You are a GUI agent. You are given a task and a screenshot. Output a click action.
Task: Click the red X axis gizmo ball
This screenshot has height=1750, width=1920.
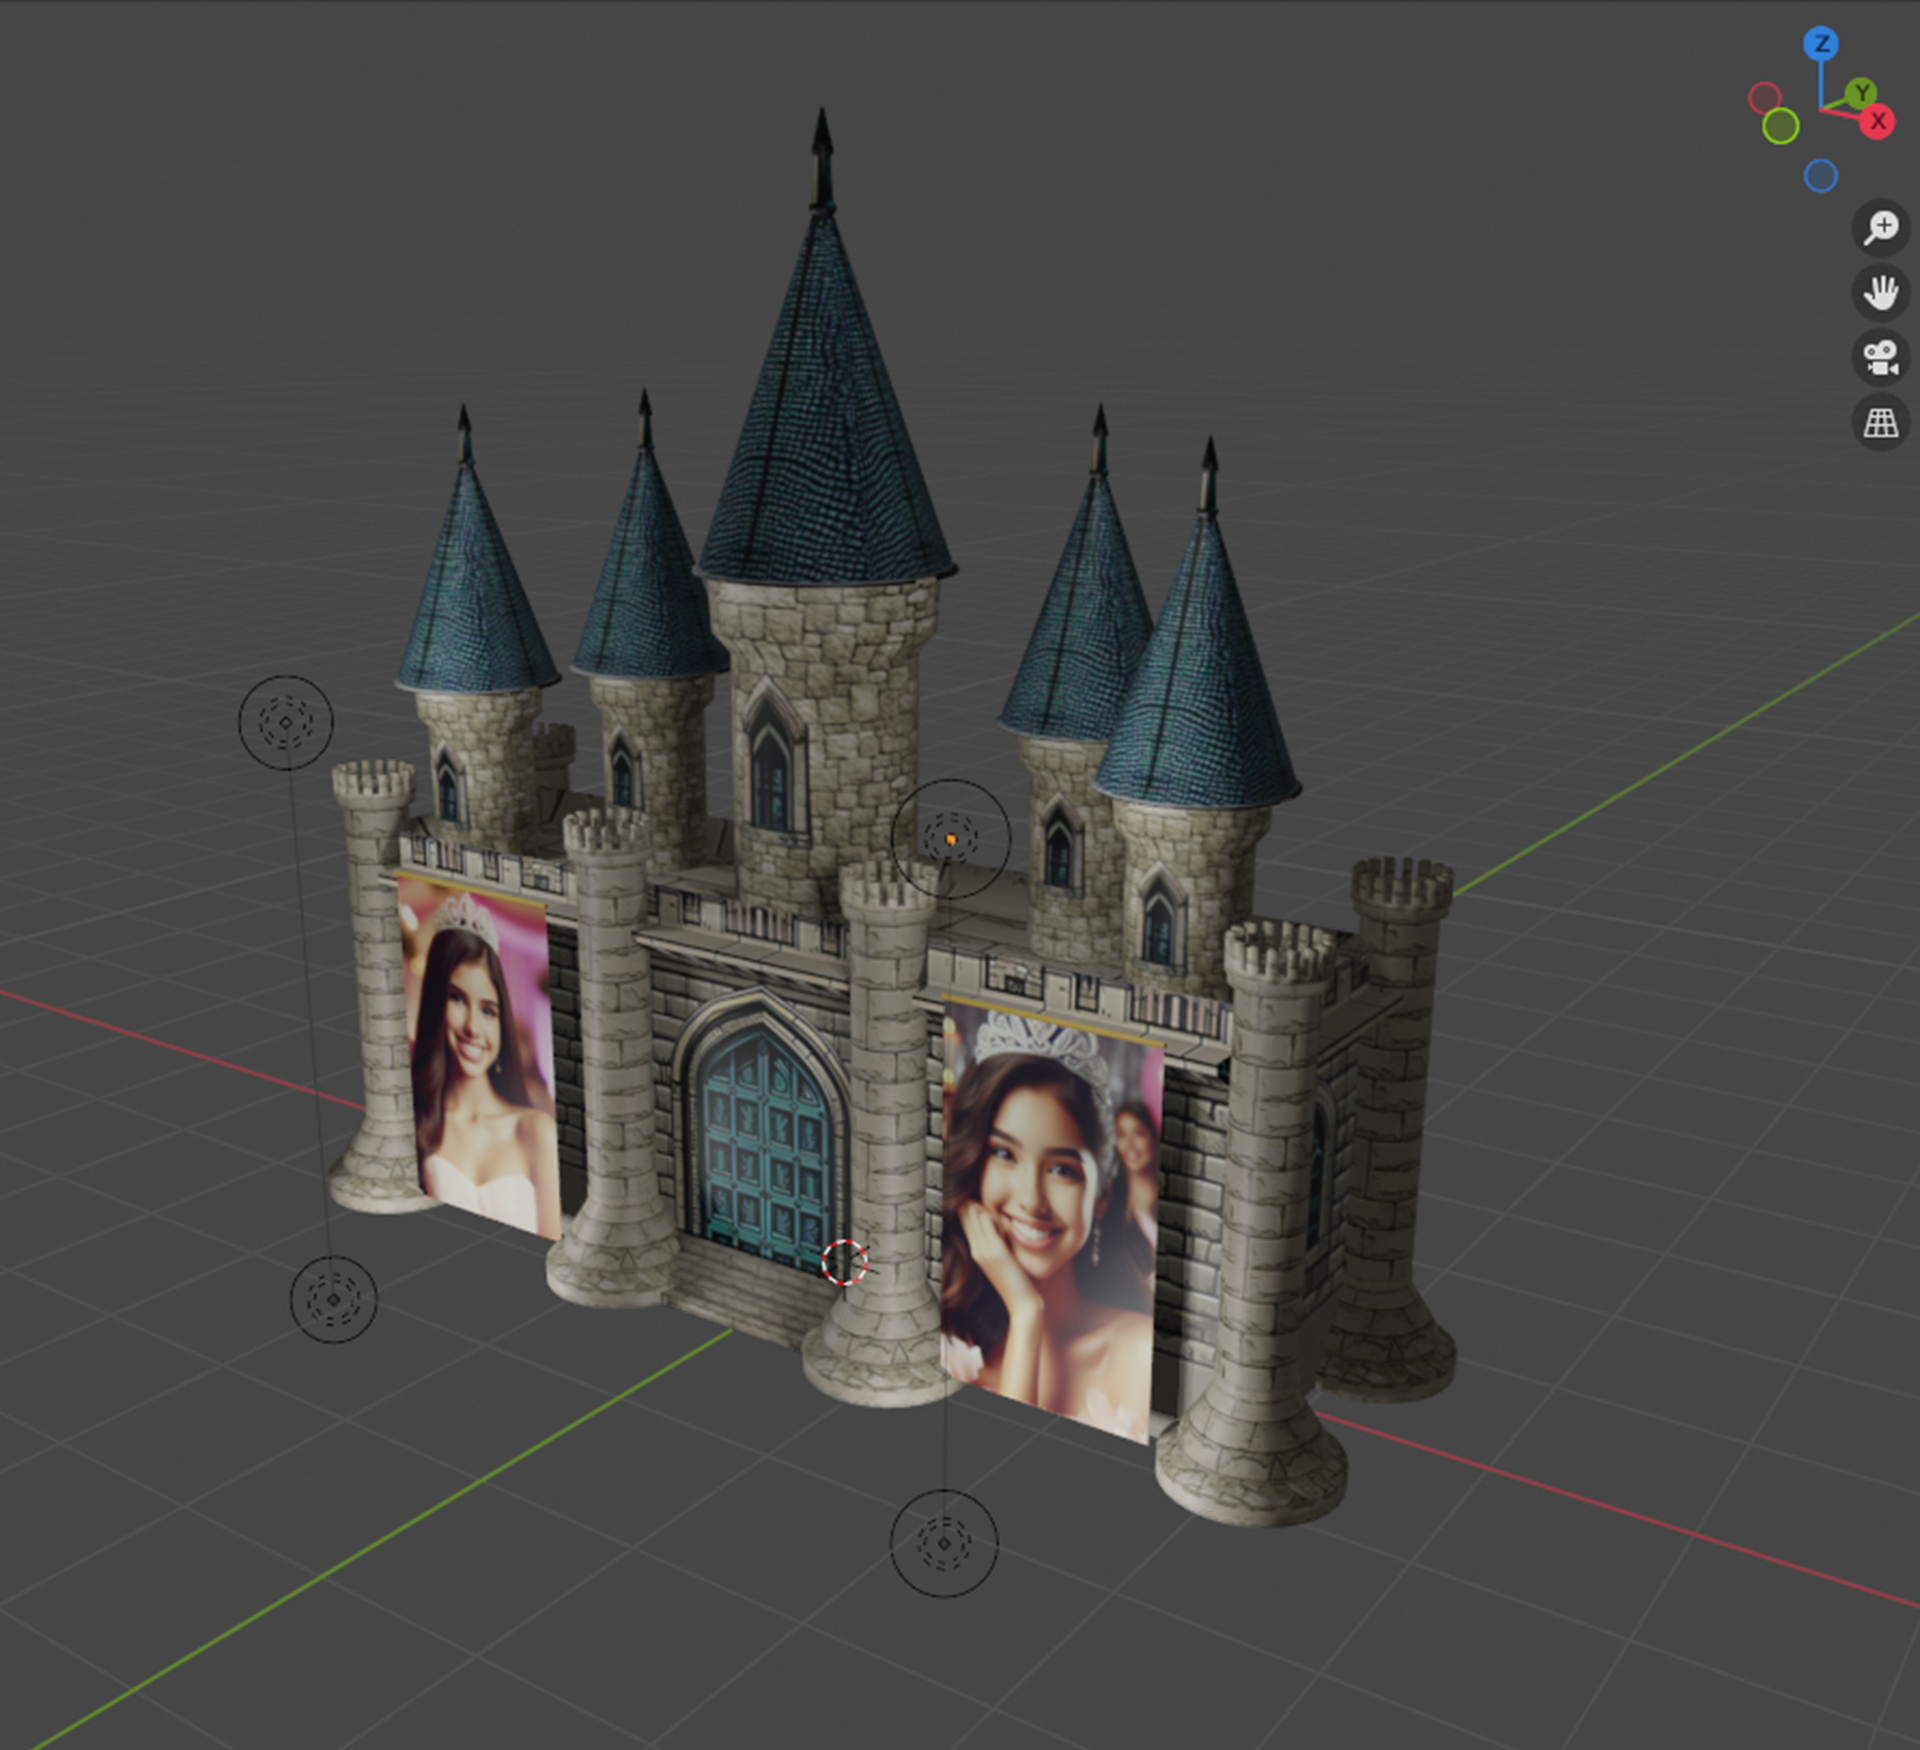1877,122
